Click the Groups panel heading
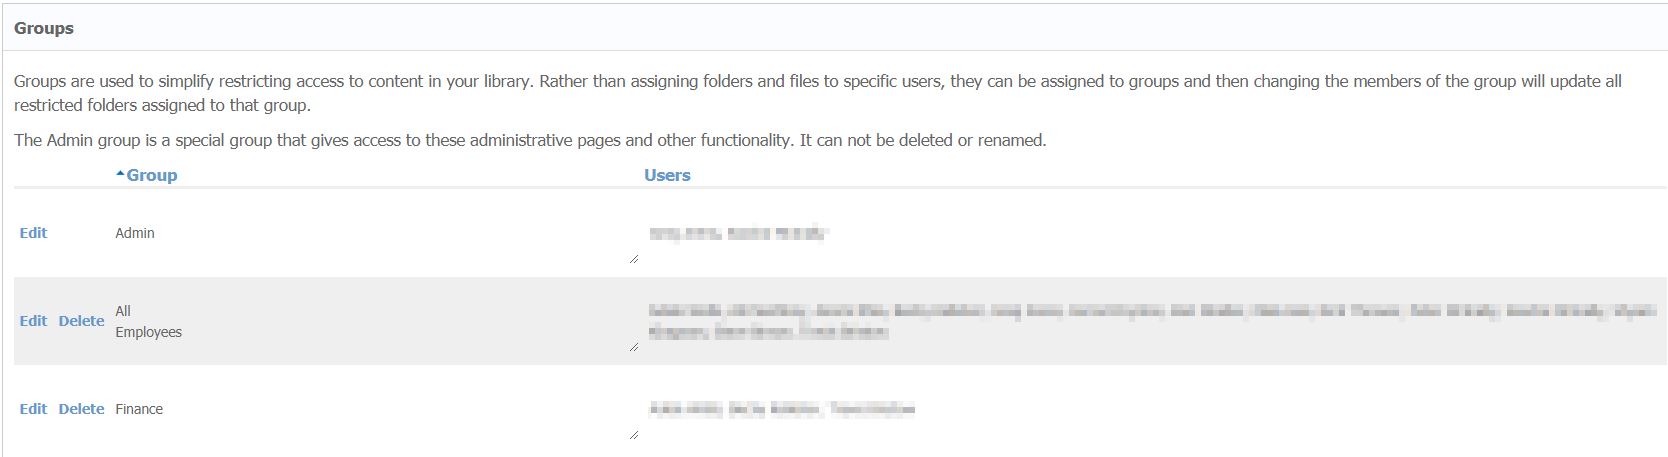Image resolution: width=1668 pixels, height=457 pixels. point(44,28)
